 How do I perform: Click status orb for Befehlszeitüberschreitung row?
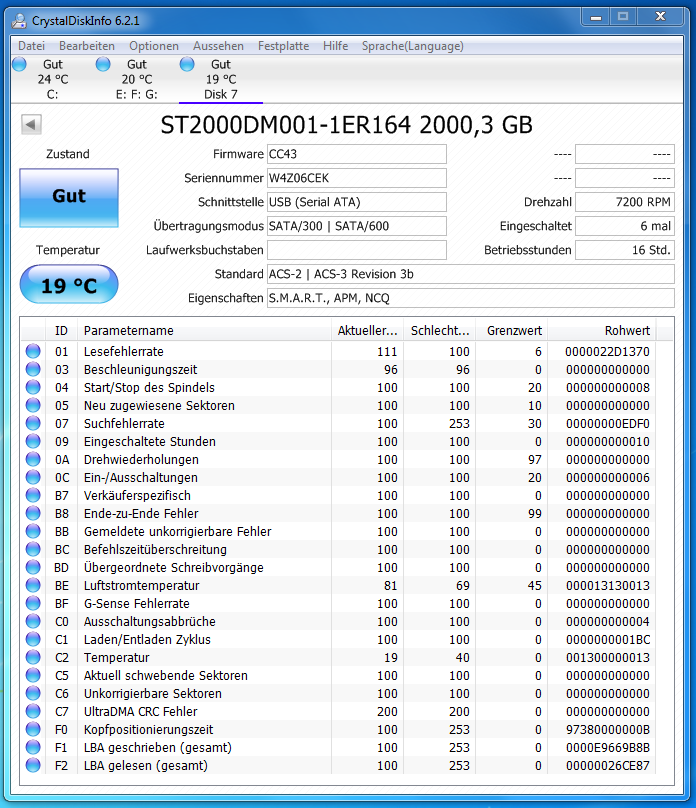click(33, 549)
